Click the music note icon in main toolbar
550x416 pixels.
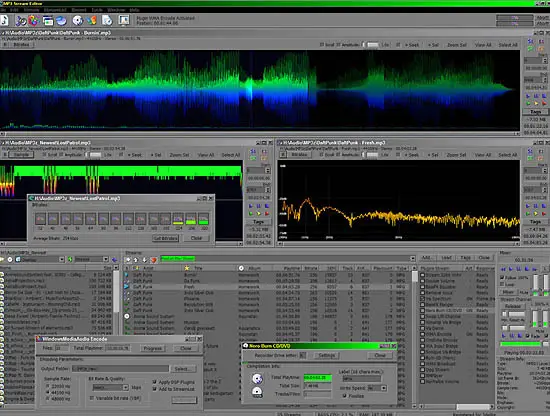4,20
